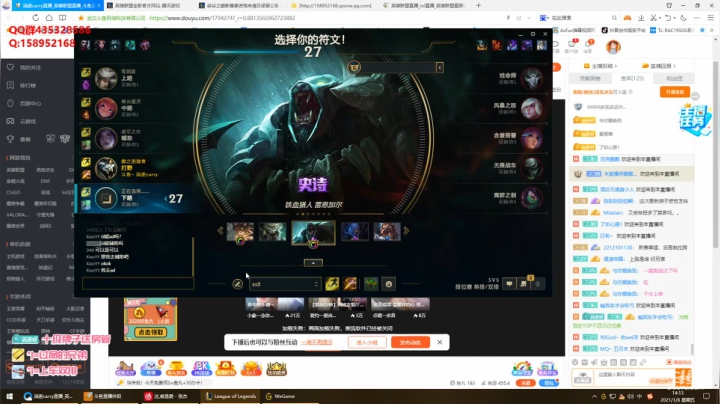Viewport: 720px width, 404px height.
Task: Show next skins with right carousel arrow
Action: click(406, 231)
